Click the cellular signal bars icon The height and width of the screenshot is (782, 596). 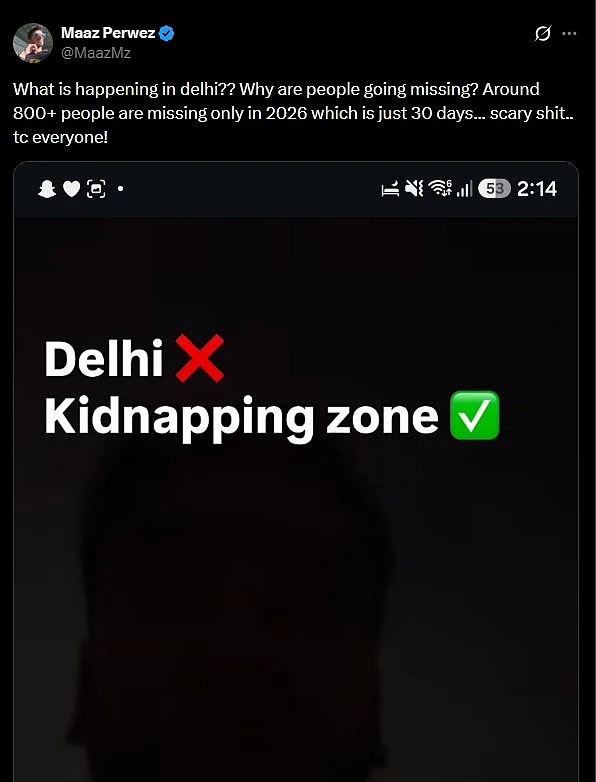click(464, 189)
